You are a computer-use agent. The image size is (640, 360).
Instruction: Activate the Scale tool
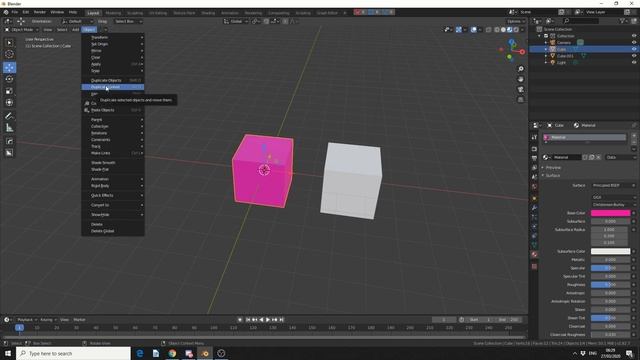click(x=9, y=91)
